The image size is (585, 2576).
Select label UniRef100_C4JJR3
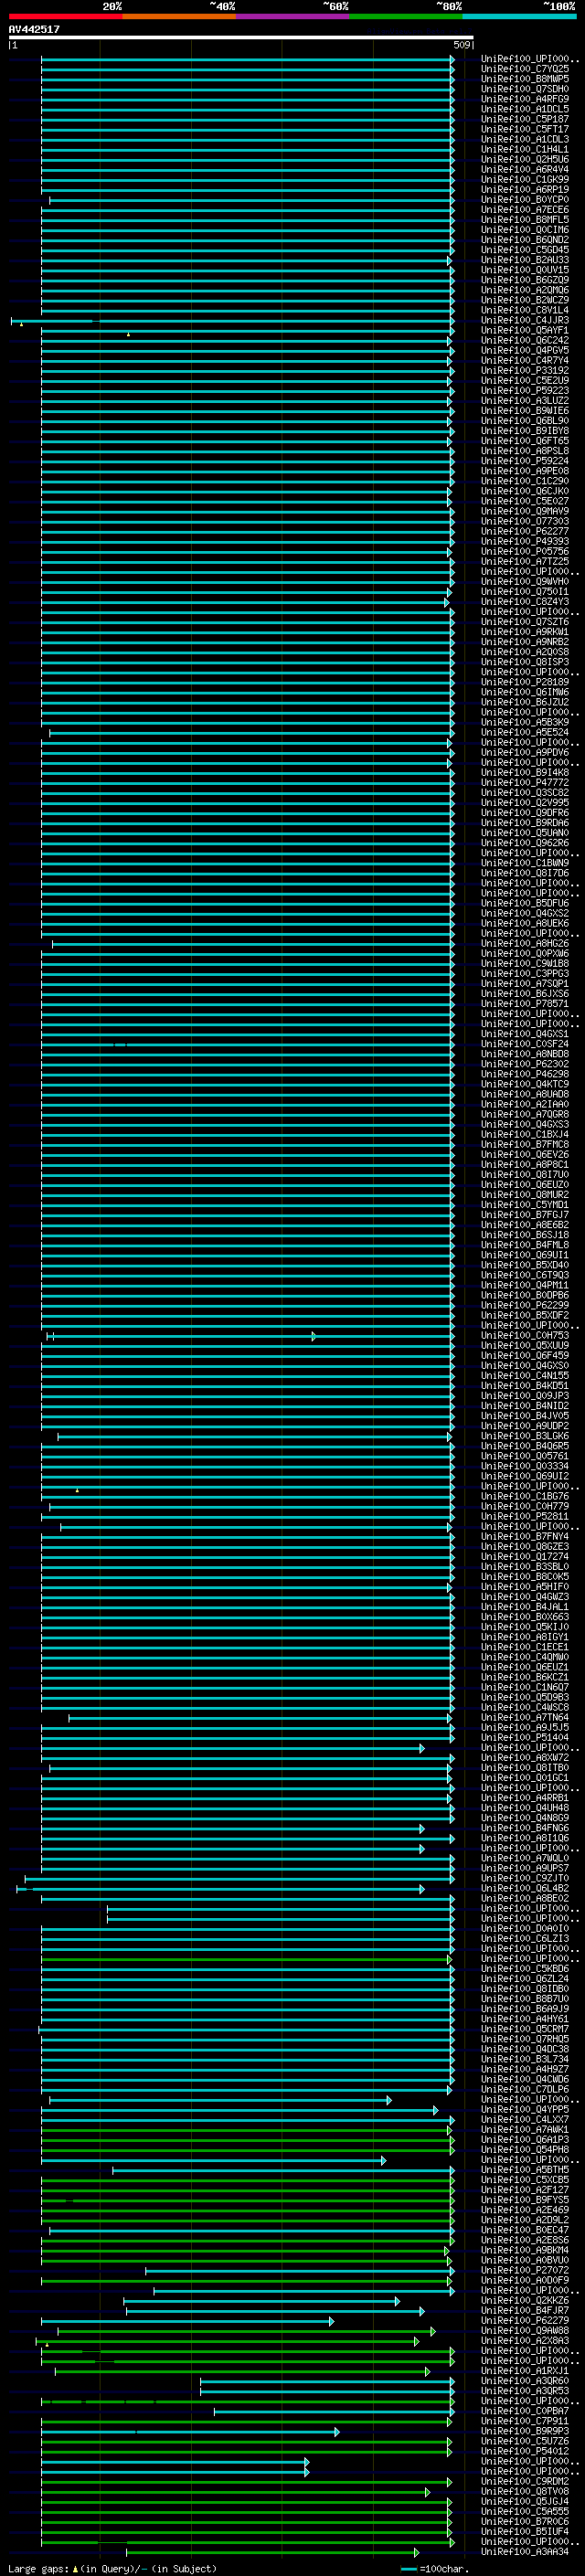(525, 320)
